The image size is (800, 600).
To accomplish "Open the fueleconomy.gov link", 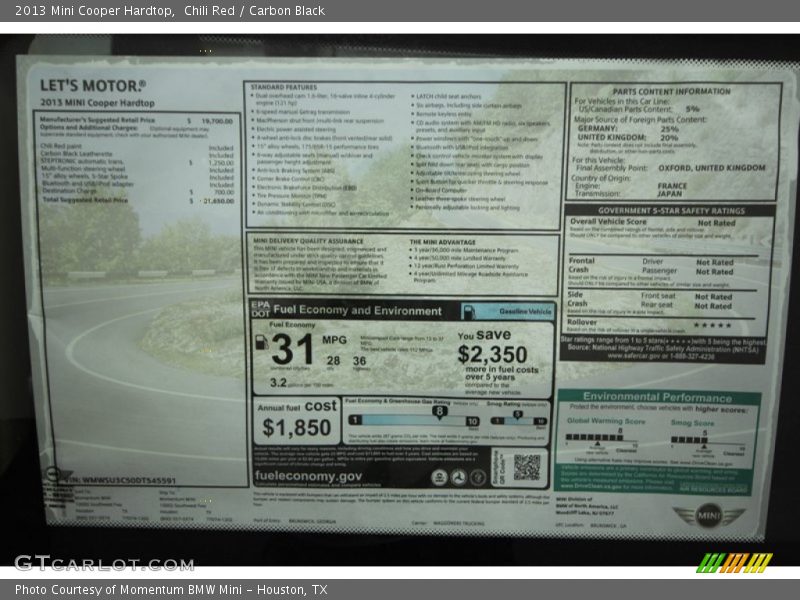I will click(x=308, y=477).
